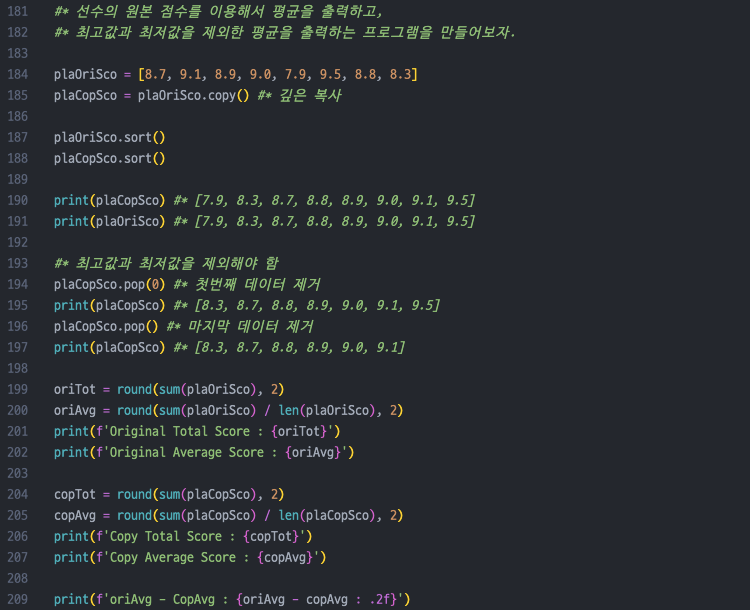Click the .2f format specifier on line 209
This screenshot has width=750, height=610.
pos(380,599)
